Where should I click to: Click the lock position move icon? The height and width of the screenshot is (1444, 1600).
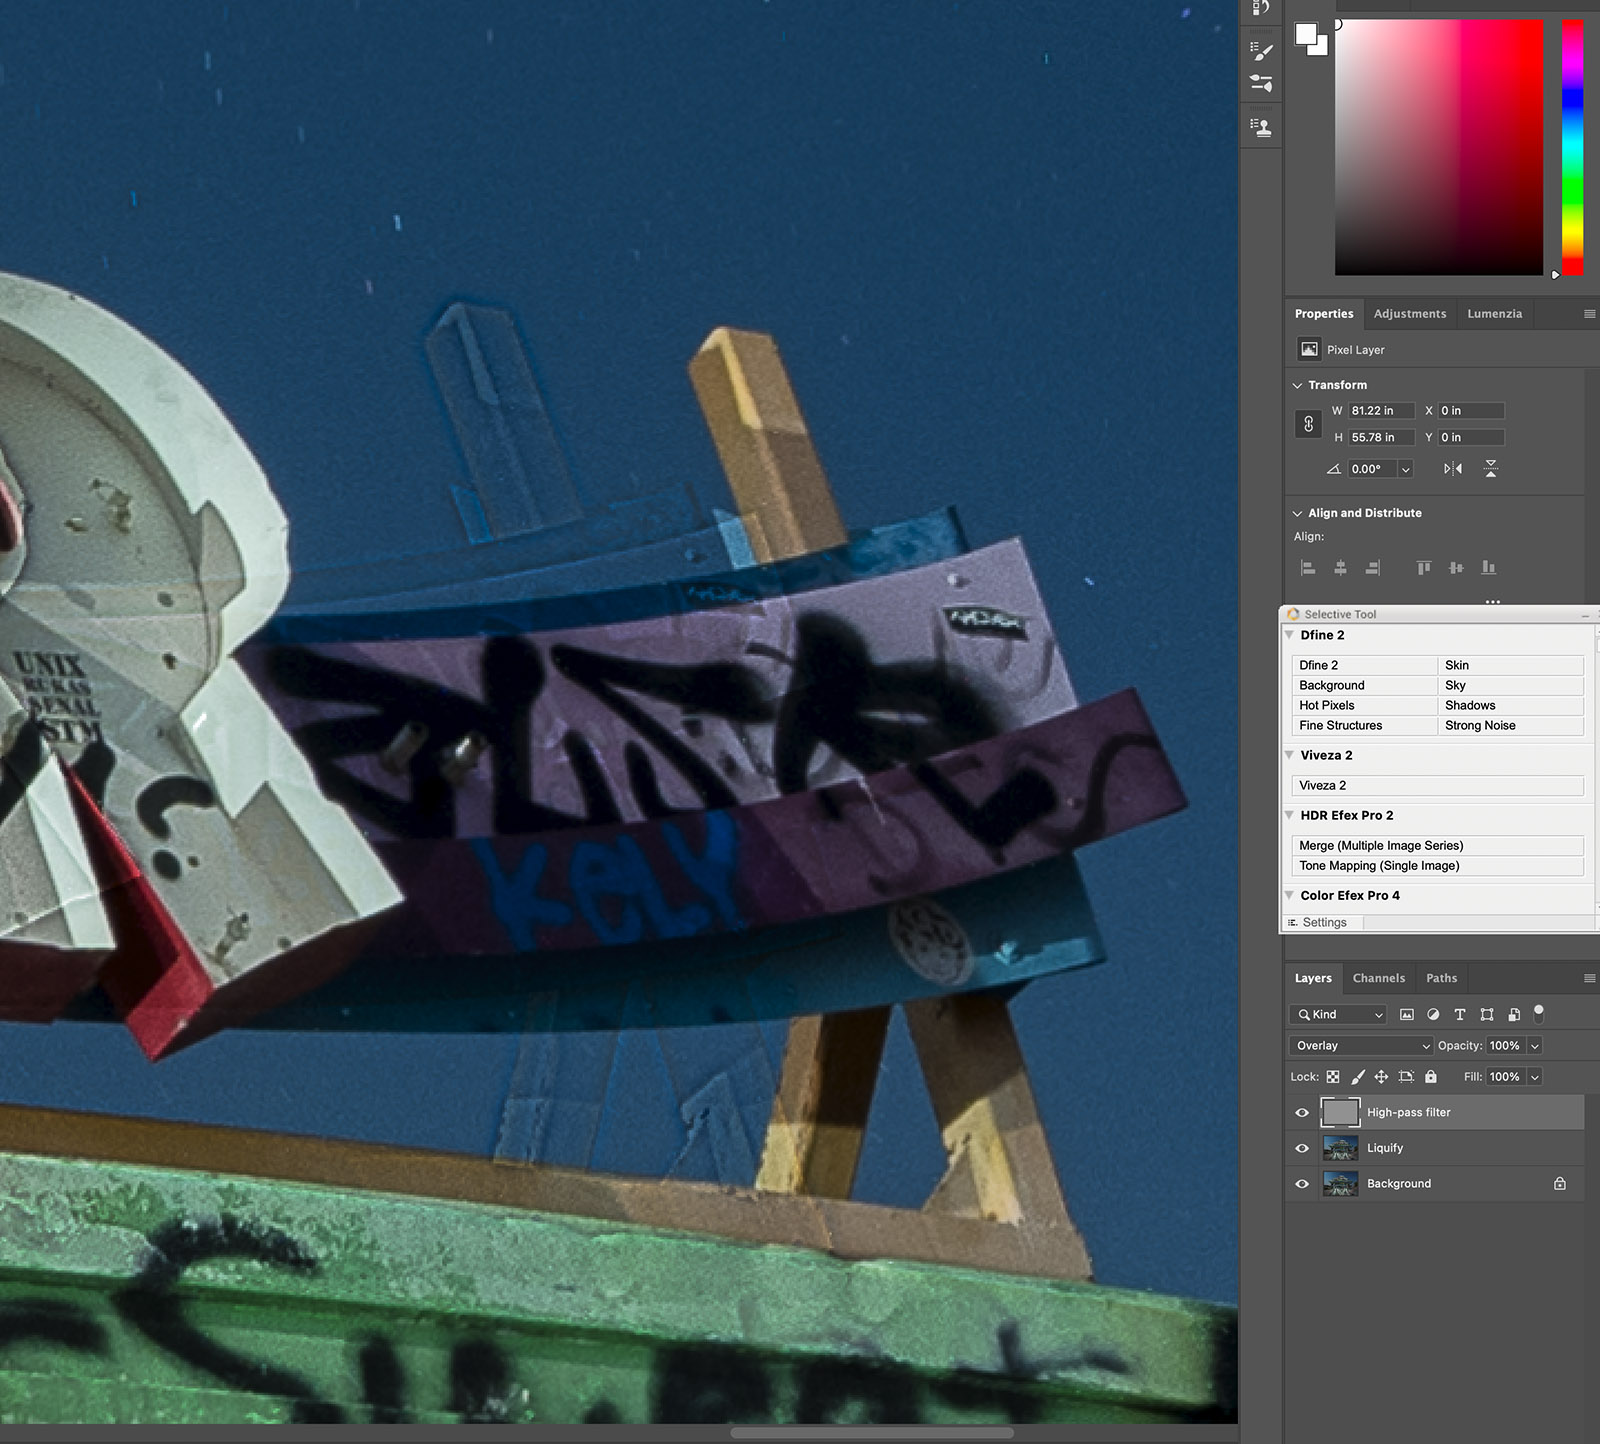click(1381, 1077)
